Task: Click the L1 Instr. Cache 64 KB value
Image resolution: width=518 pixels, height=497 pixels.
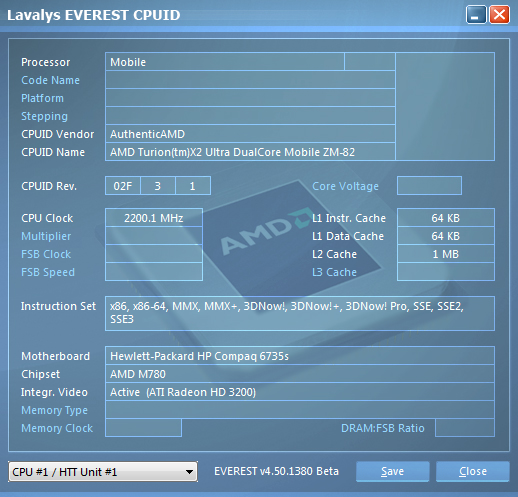Action: tap(446, 218)
